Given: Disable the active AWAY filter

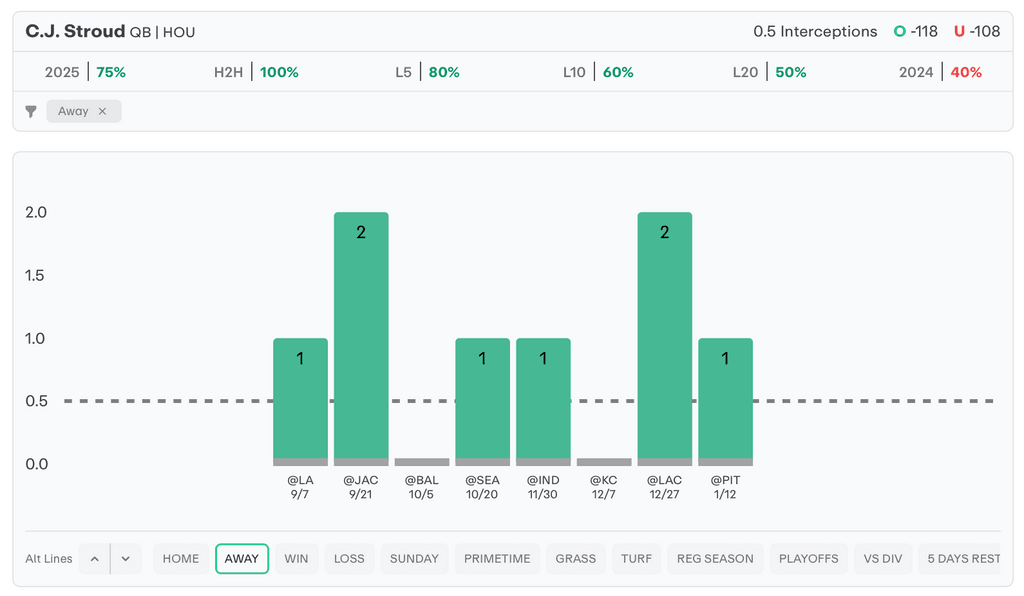Looking at the screenshot, I should [242, 559].
